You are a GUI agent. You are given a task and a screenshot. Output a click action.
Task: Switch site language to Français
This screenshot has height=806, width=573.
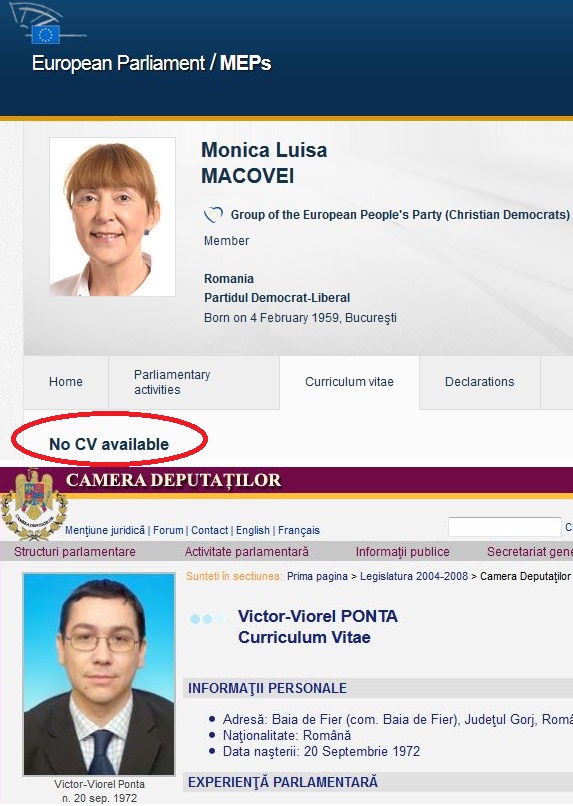click(299, 530)
